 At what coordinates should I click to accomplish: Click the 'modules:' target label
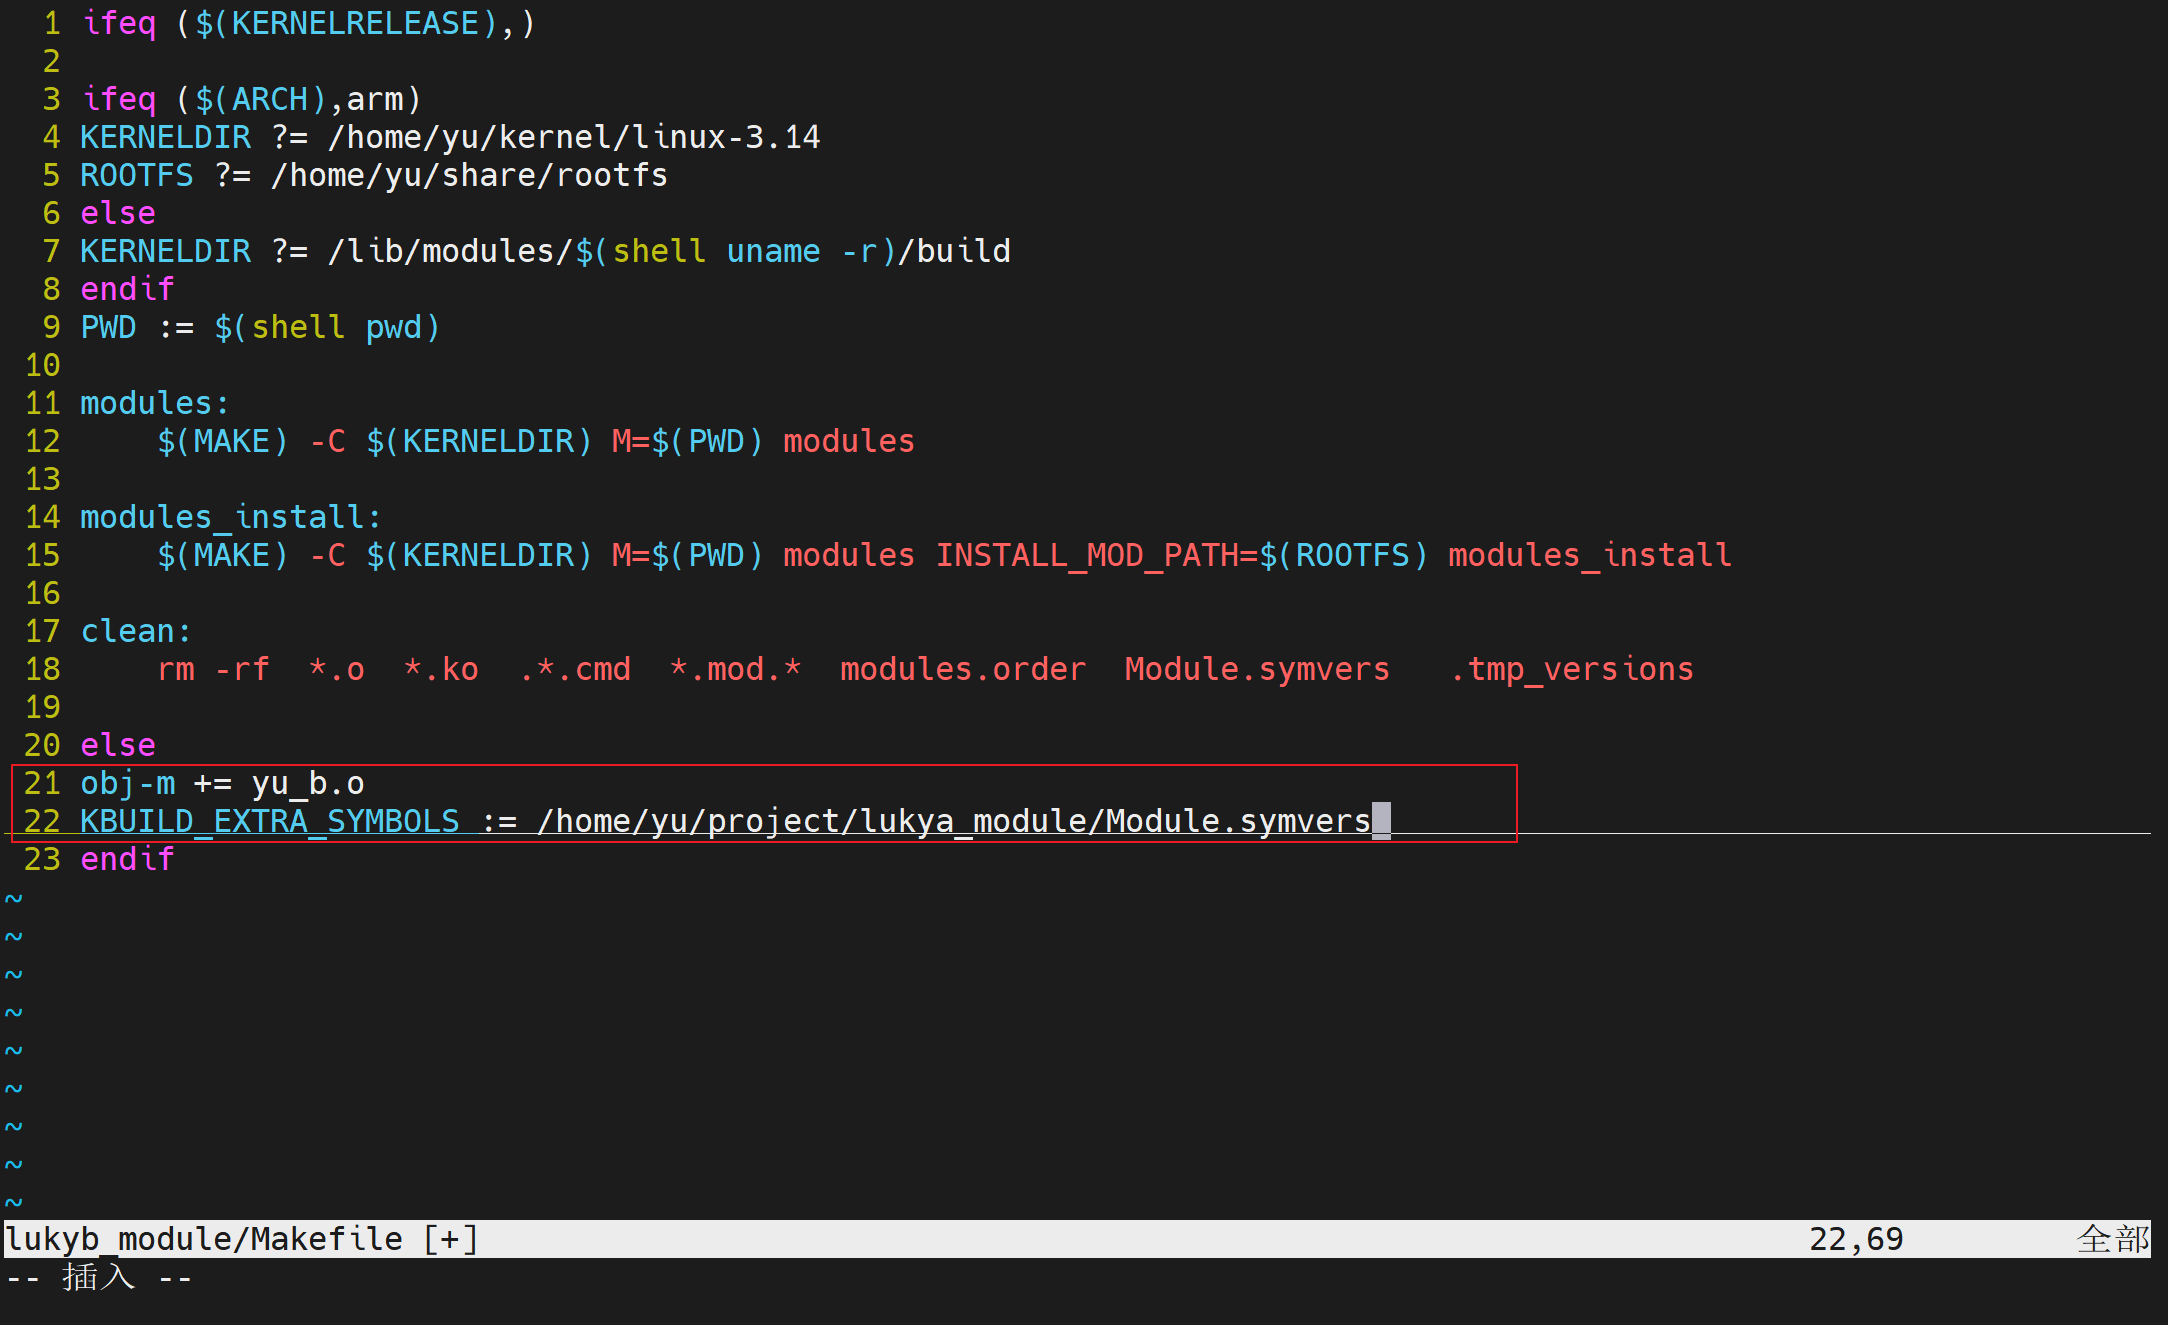154,403
